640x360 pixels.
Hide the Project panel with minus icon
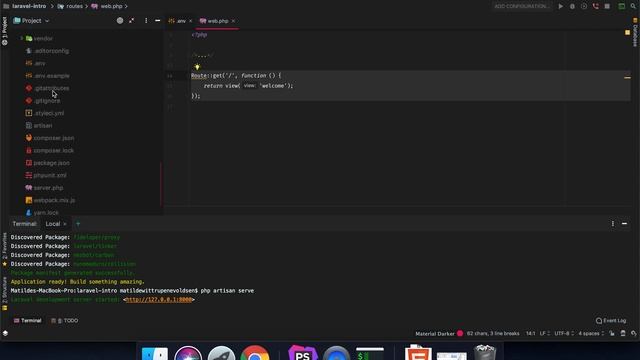pyautogui.click(x=158, y=20)
